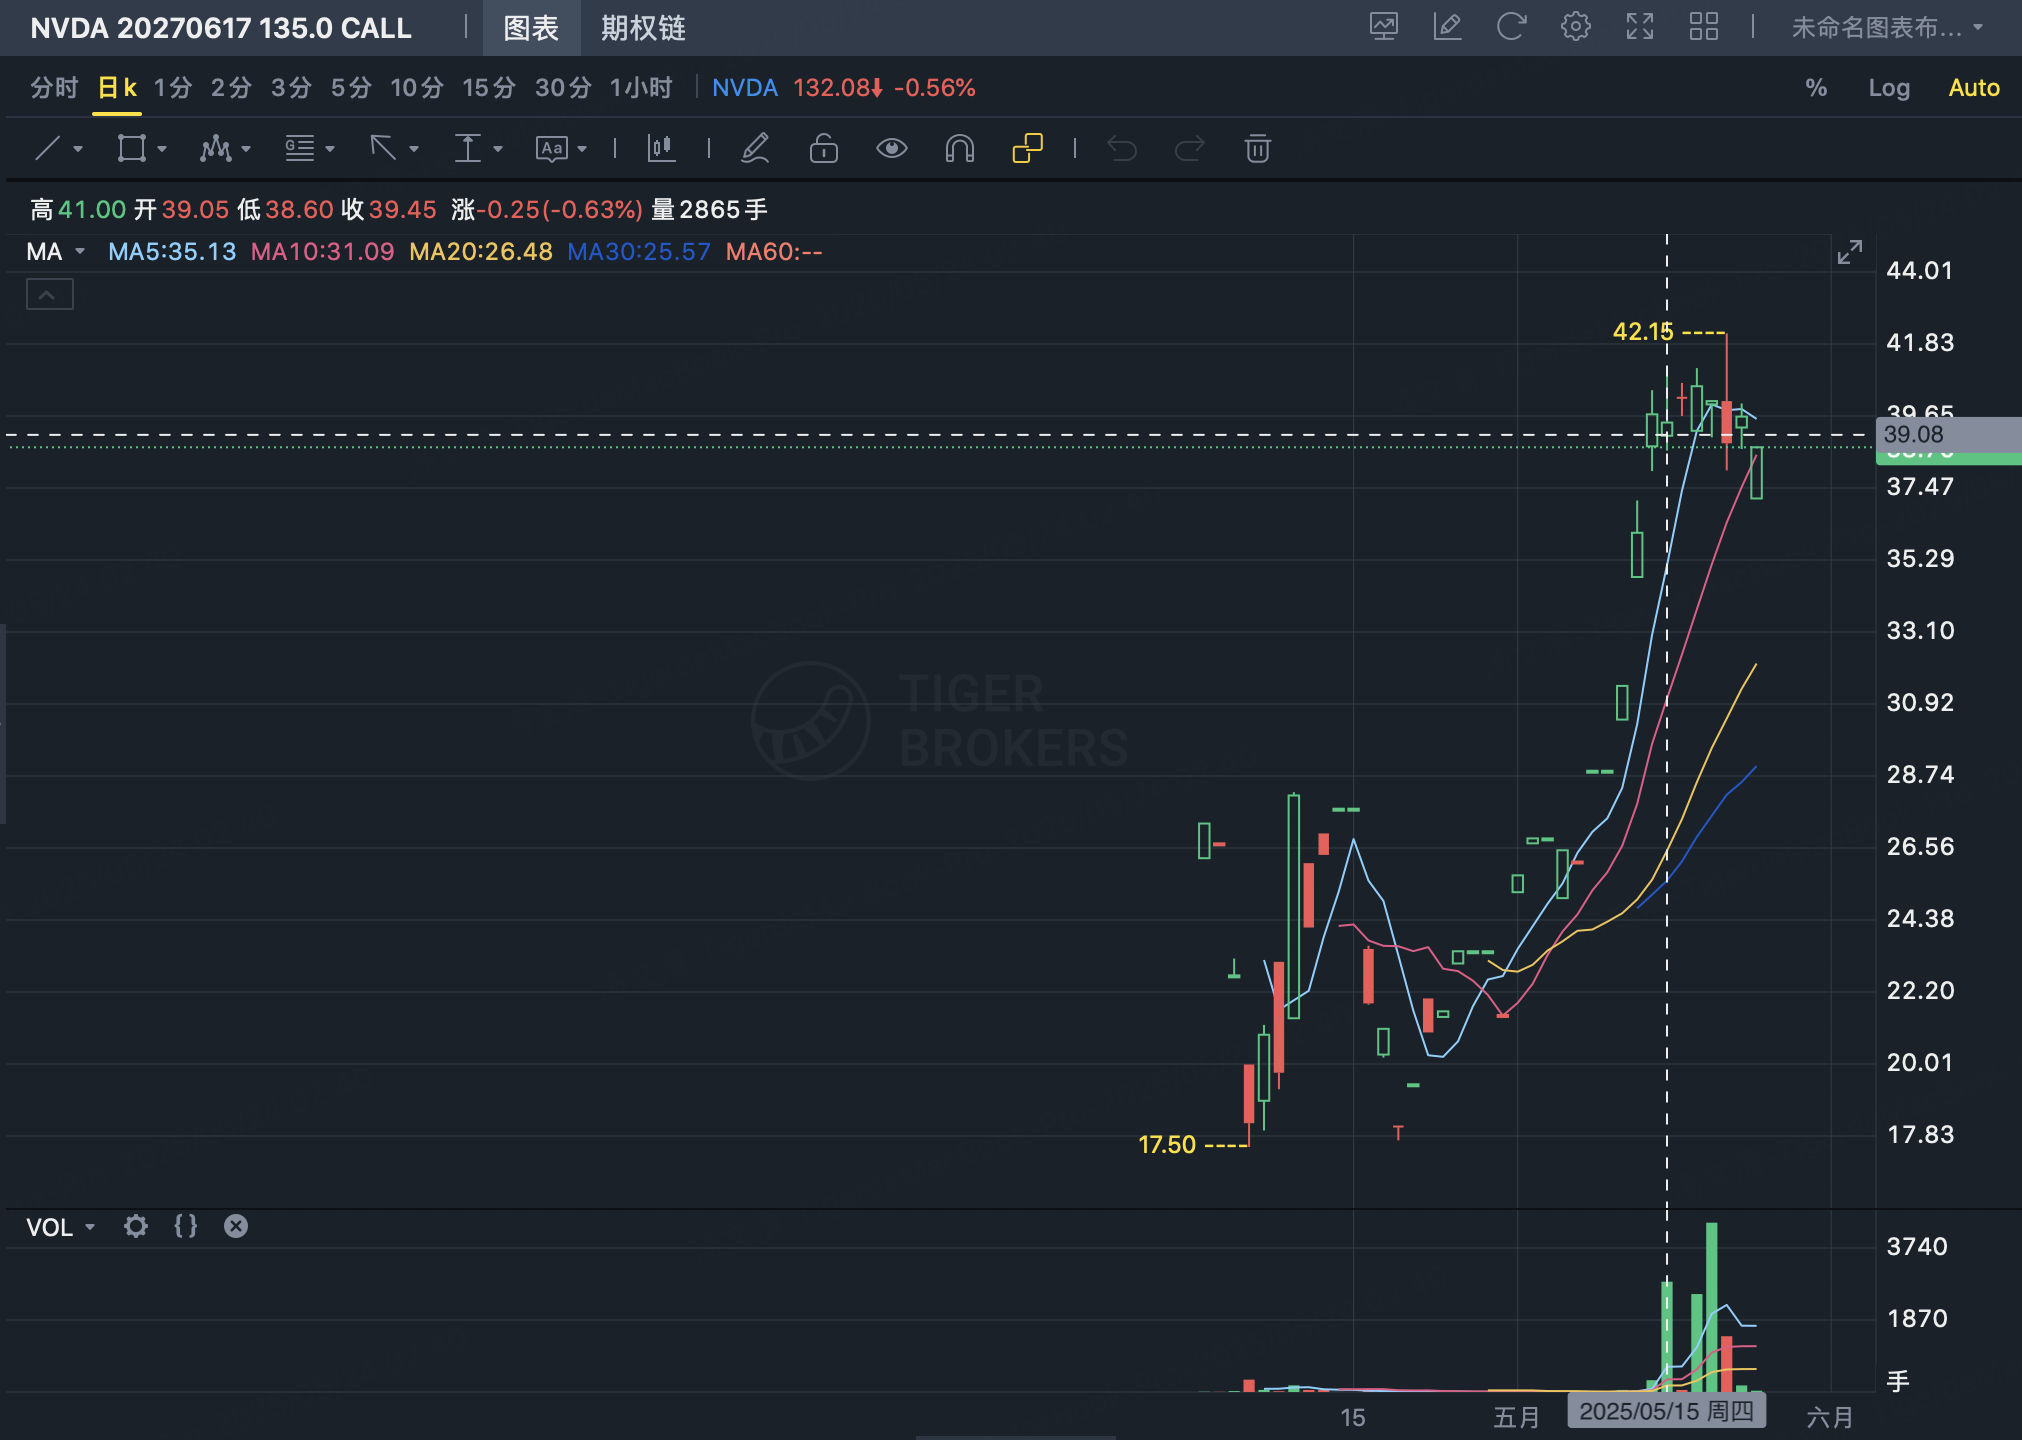Select the 10分 timeframe
This screenshot has height=1440, width=2022.
[417, 88]
